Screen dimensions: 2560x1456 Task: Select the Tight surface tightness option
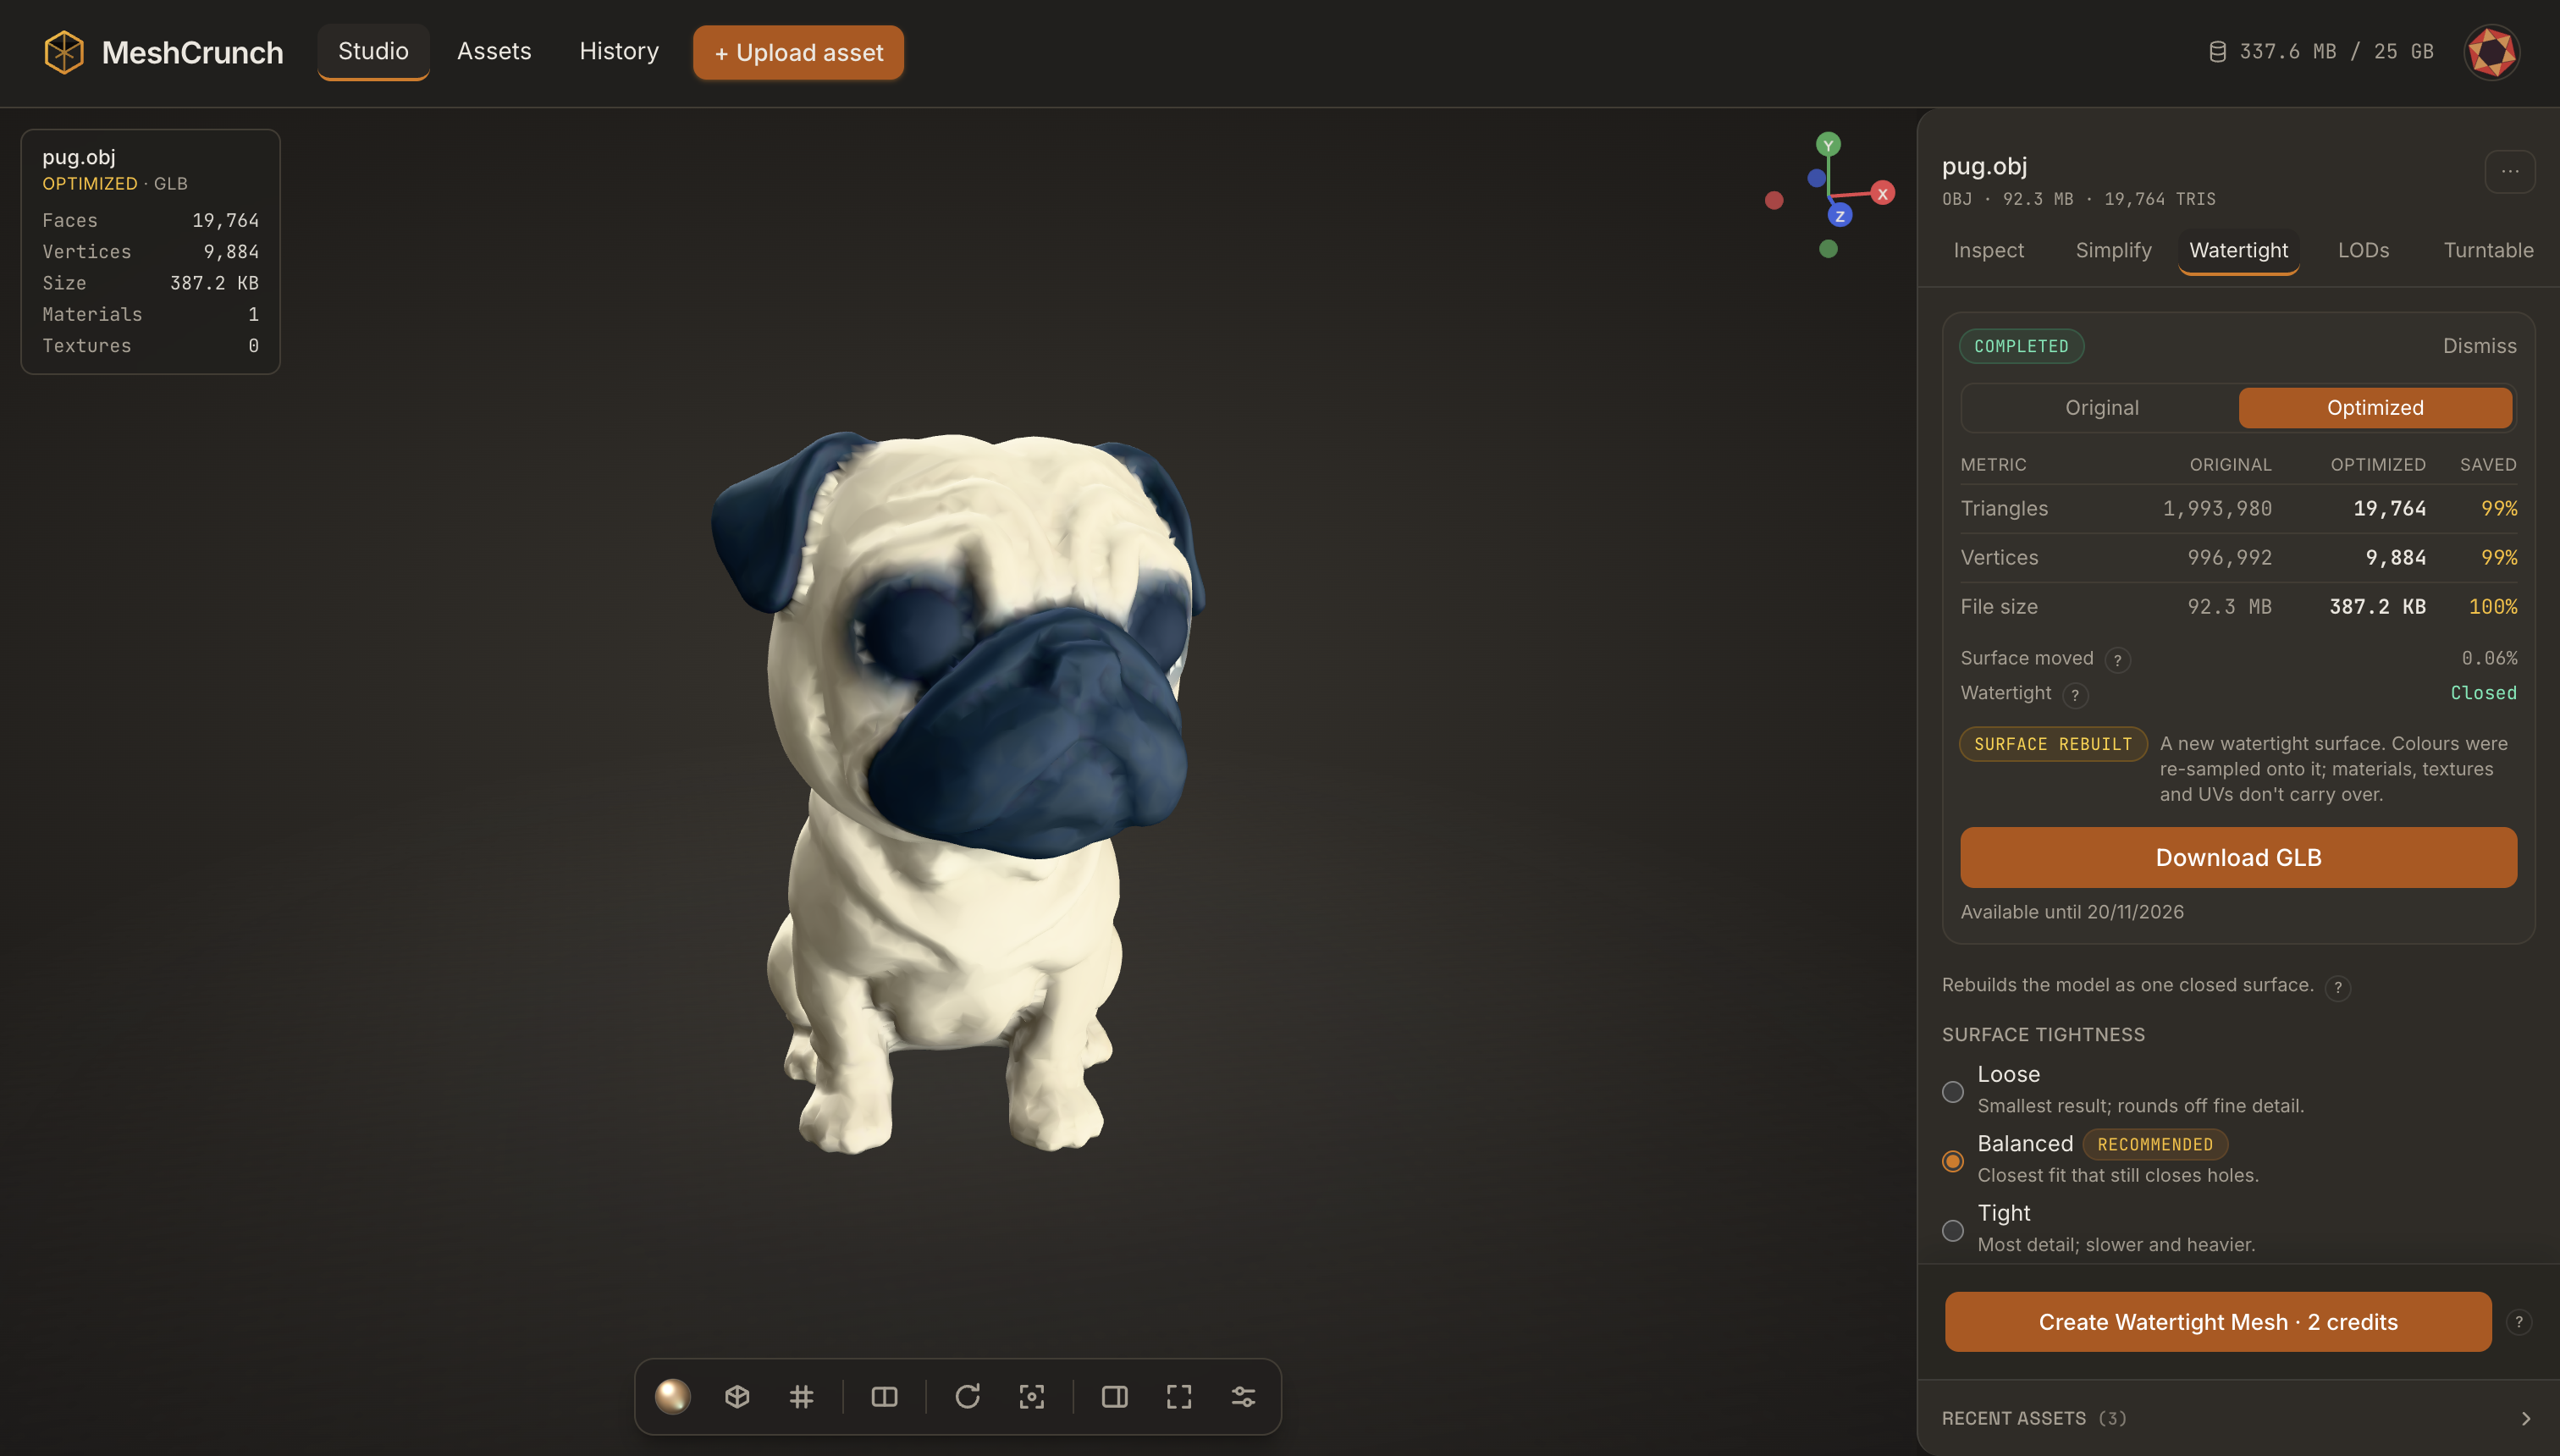click(x=1953, y=1230)
